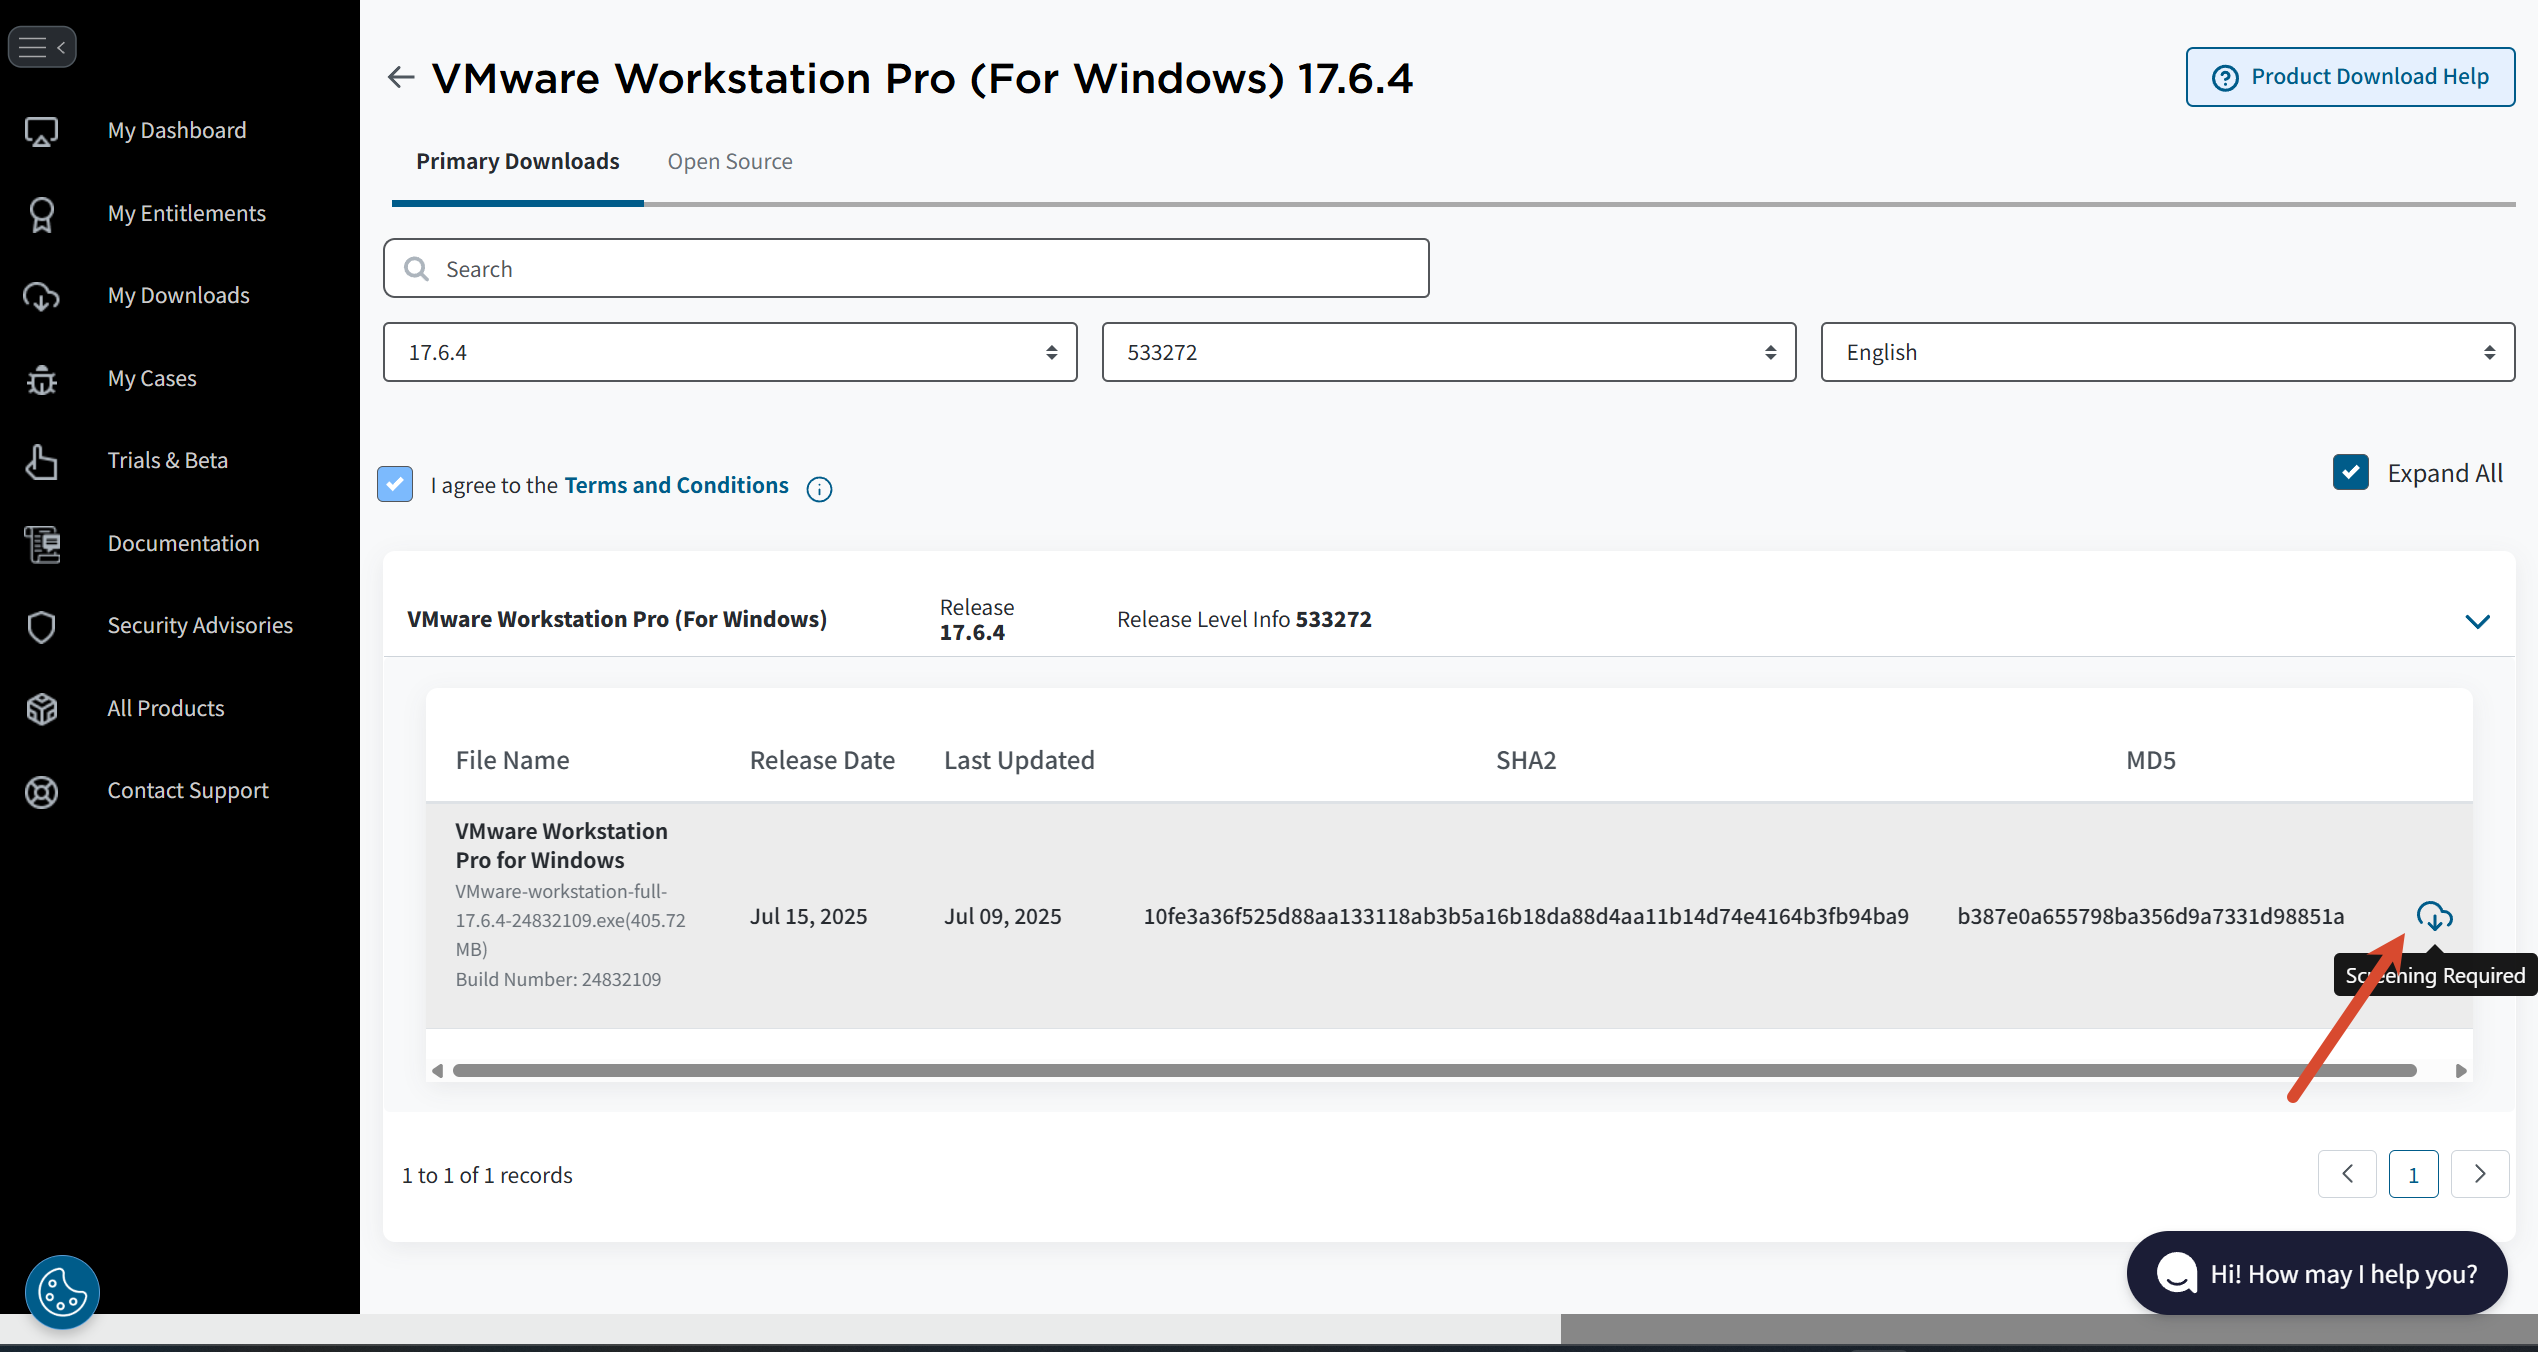Screen dimensions: 2538x1352
Task: Click the 'Jul 15, 2025' release date
Action: pos(809,917)
